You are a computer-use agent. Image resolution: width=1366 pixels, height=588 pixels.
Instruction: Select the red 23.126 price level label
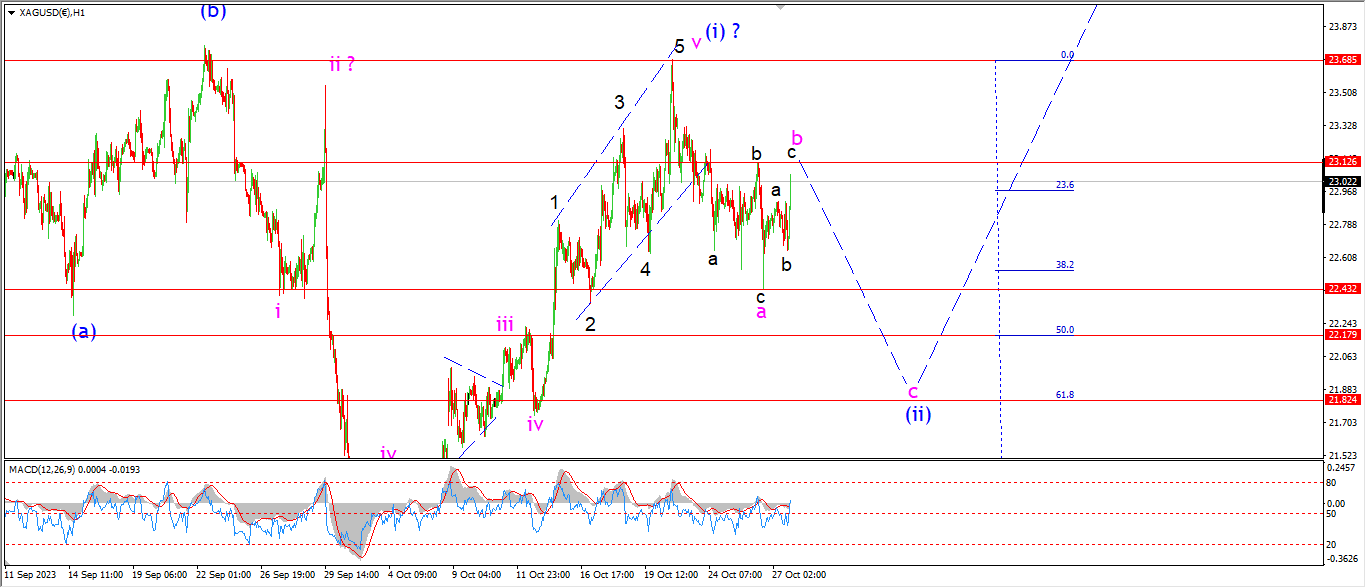coord(1341,161)
